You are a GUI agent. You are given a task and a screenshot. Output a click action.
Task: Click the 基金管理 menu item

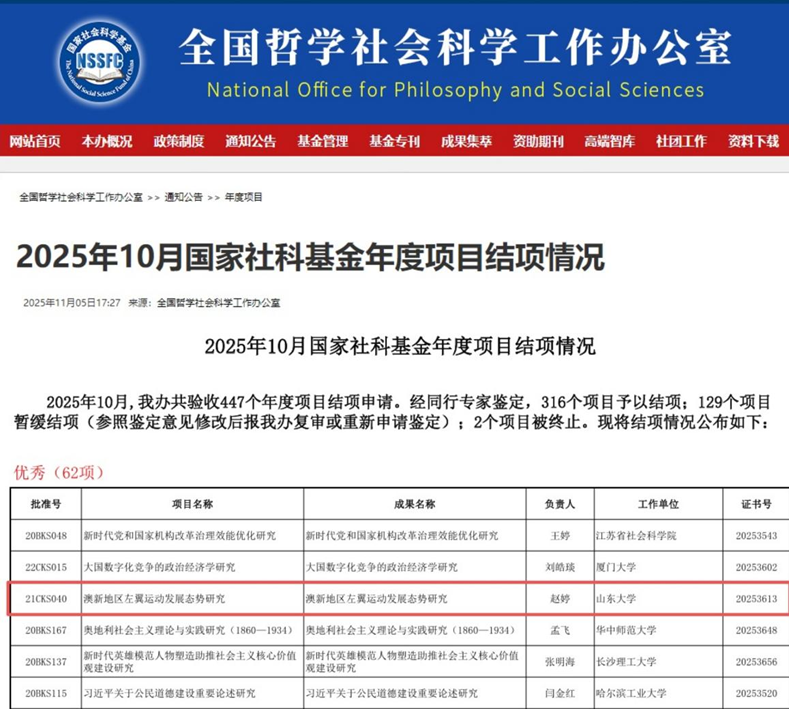pos(322,141)
